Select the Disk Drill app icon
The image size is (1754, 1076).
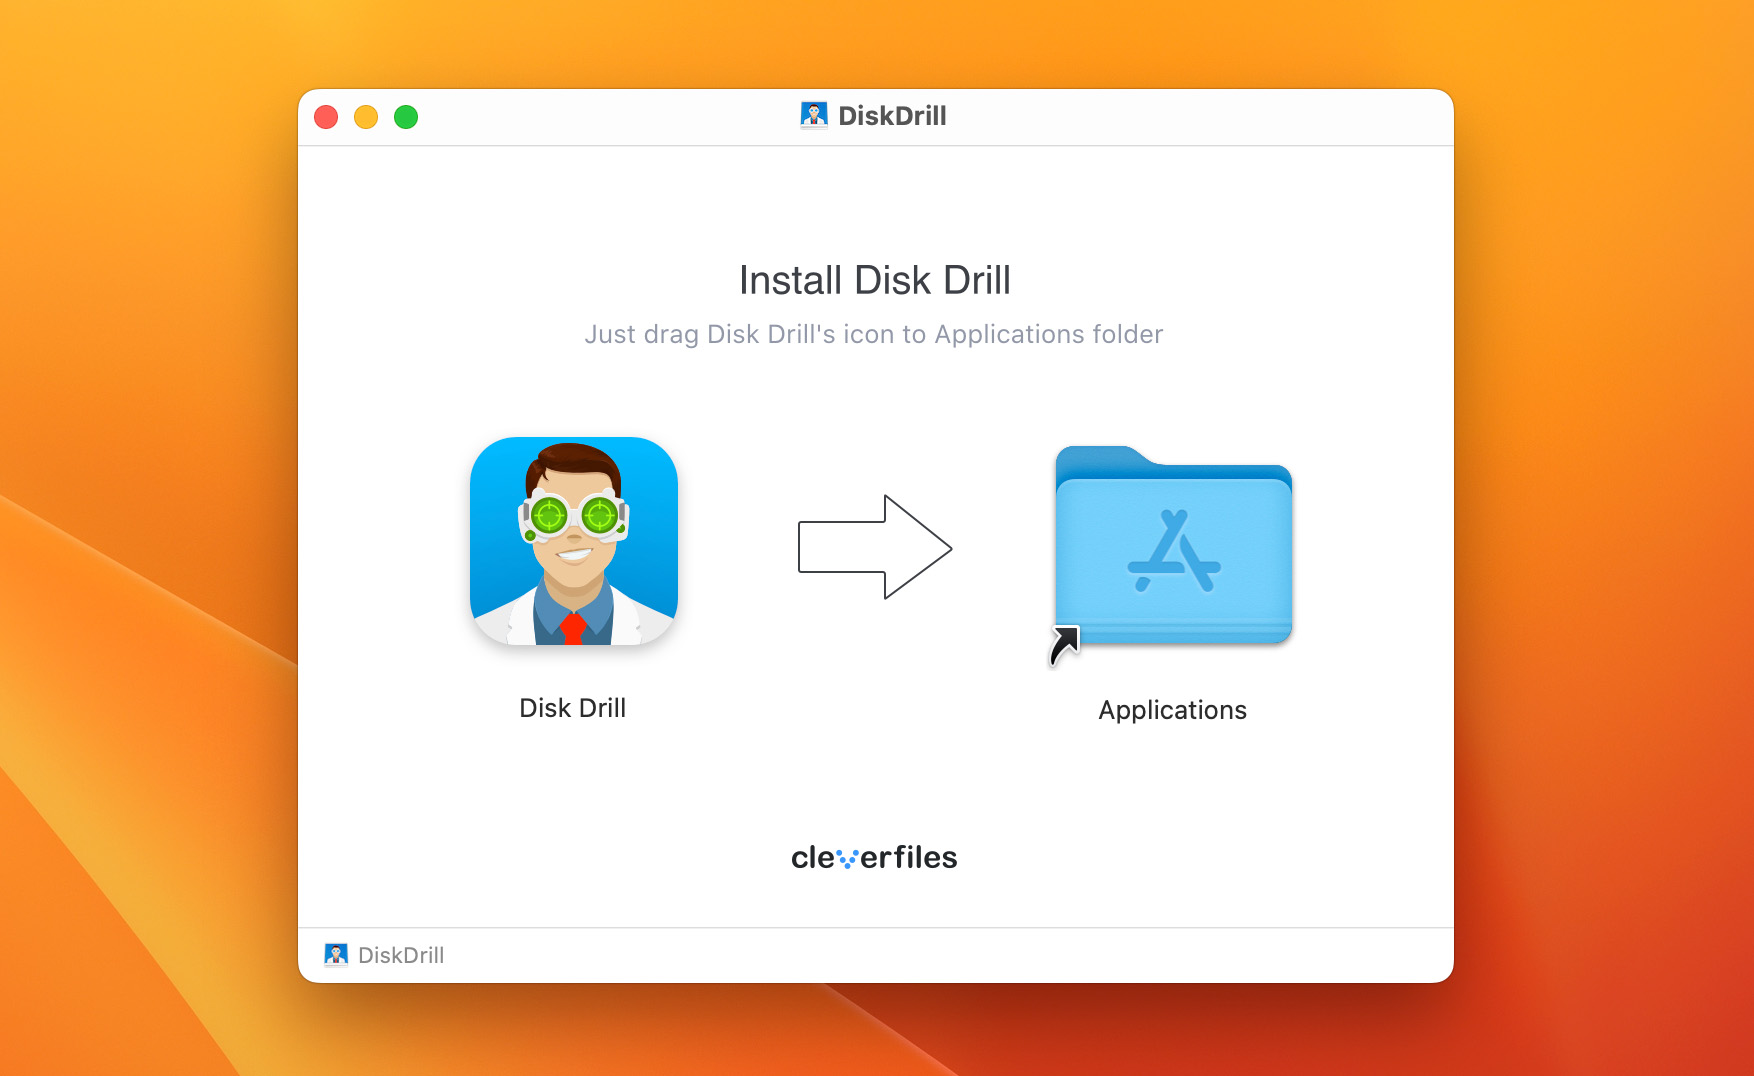574,541
